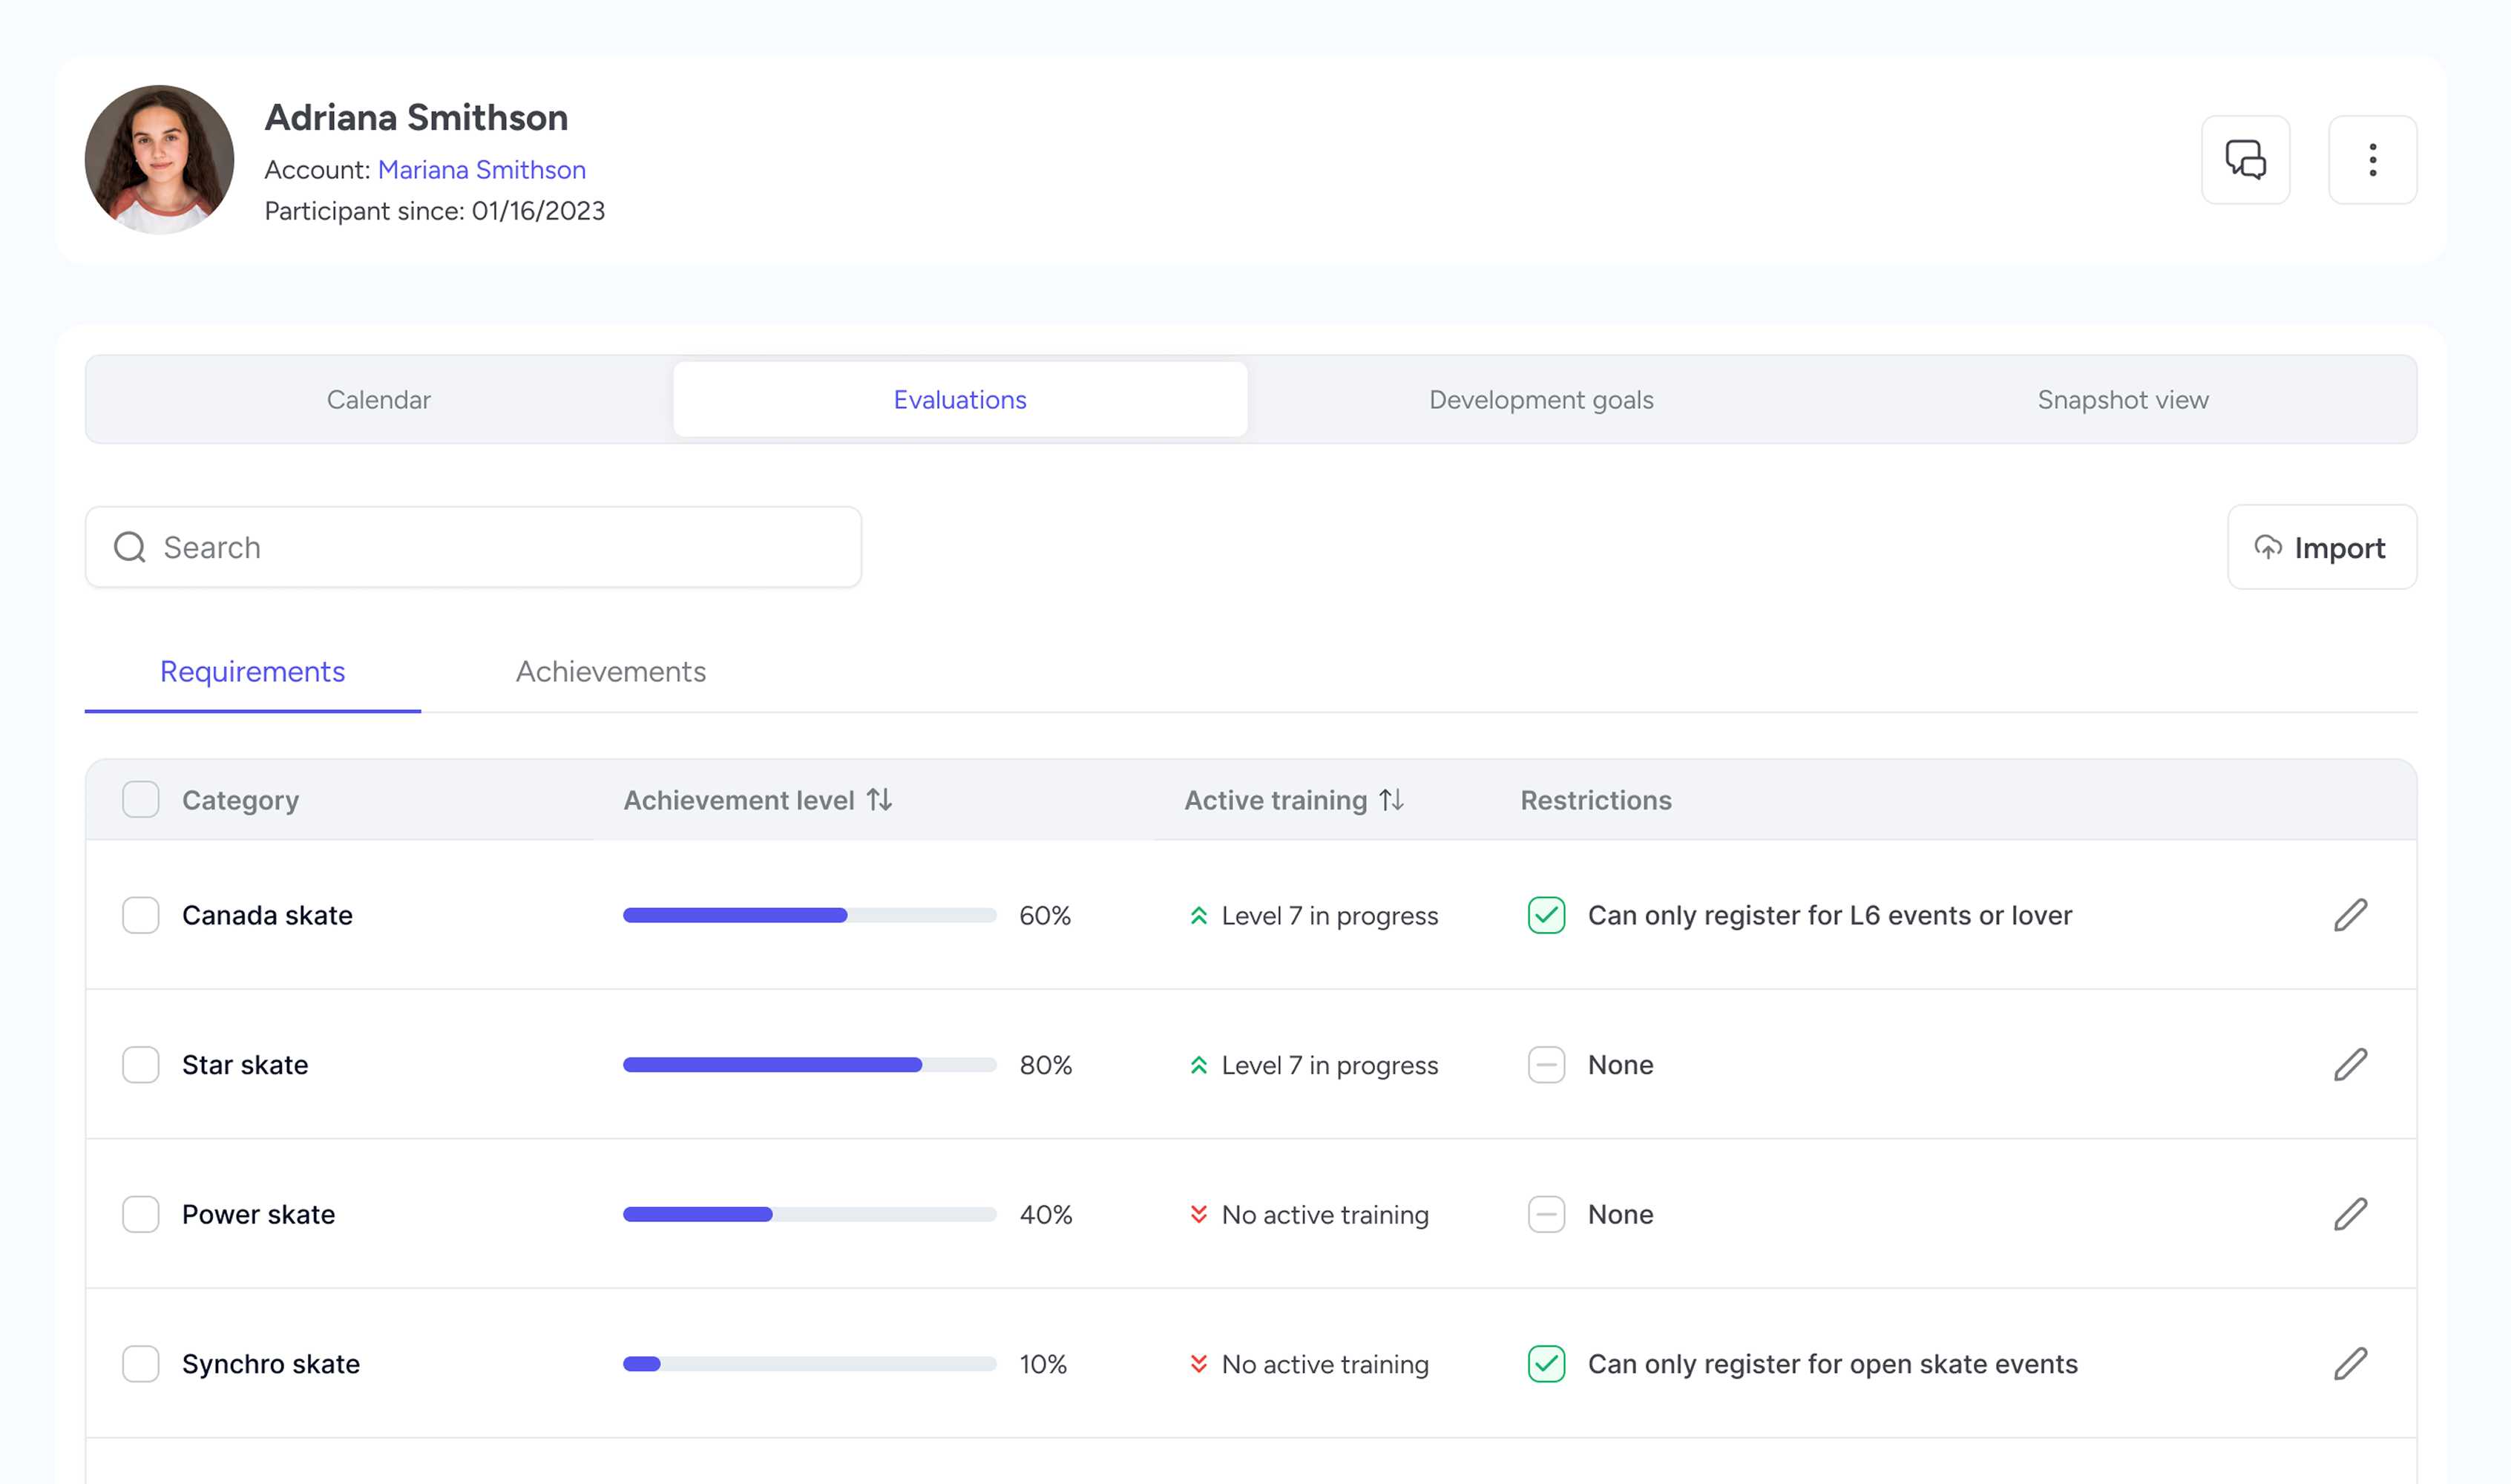This screenshot has width=2511, height=1484.
Task: Click the cloud upload icon on Import
Action: point(2268,547)
